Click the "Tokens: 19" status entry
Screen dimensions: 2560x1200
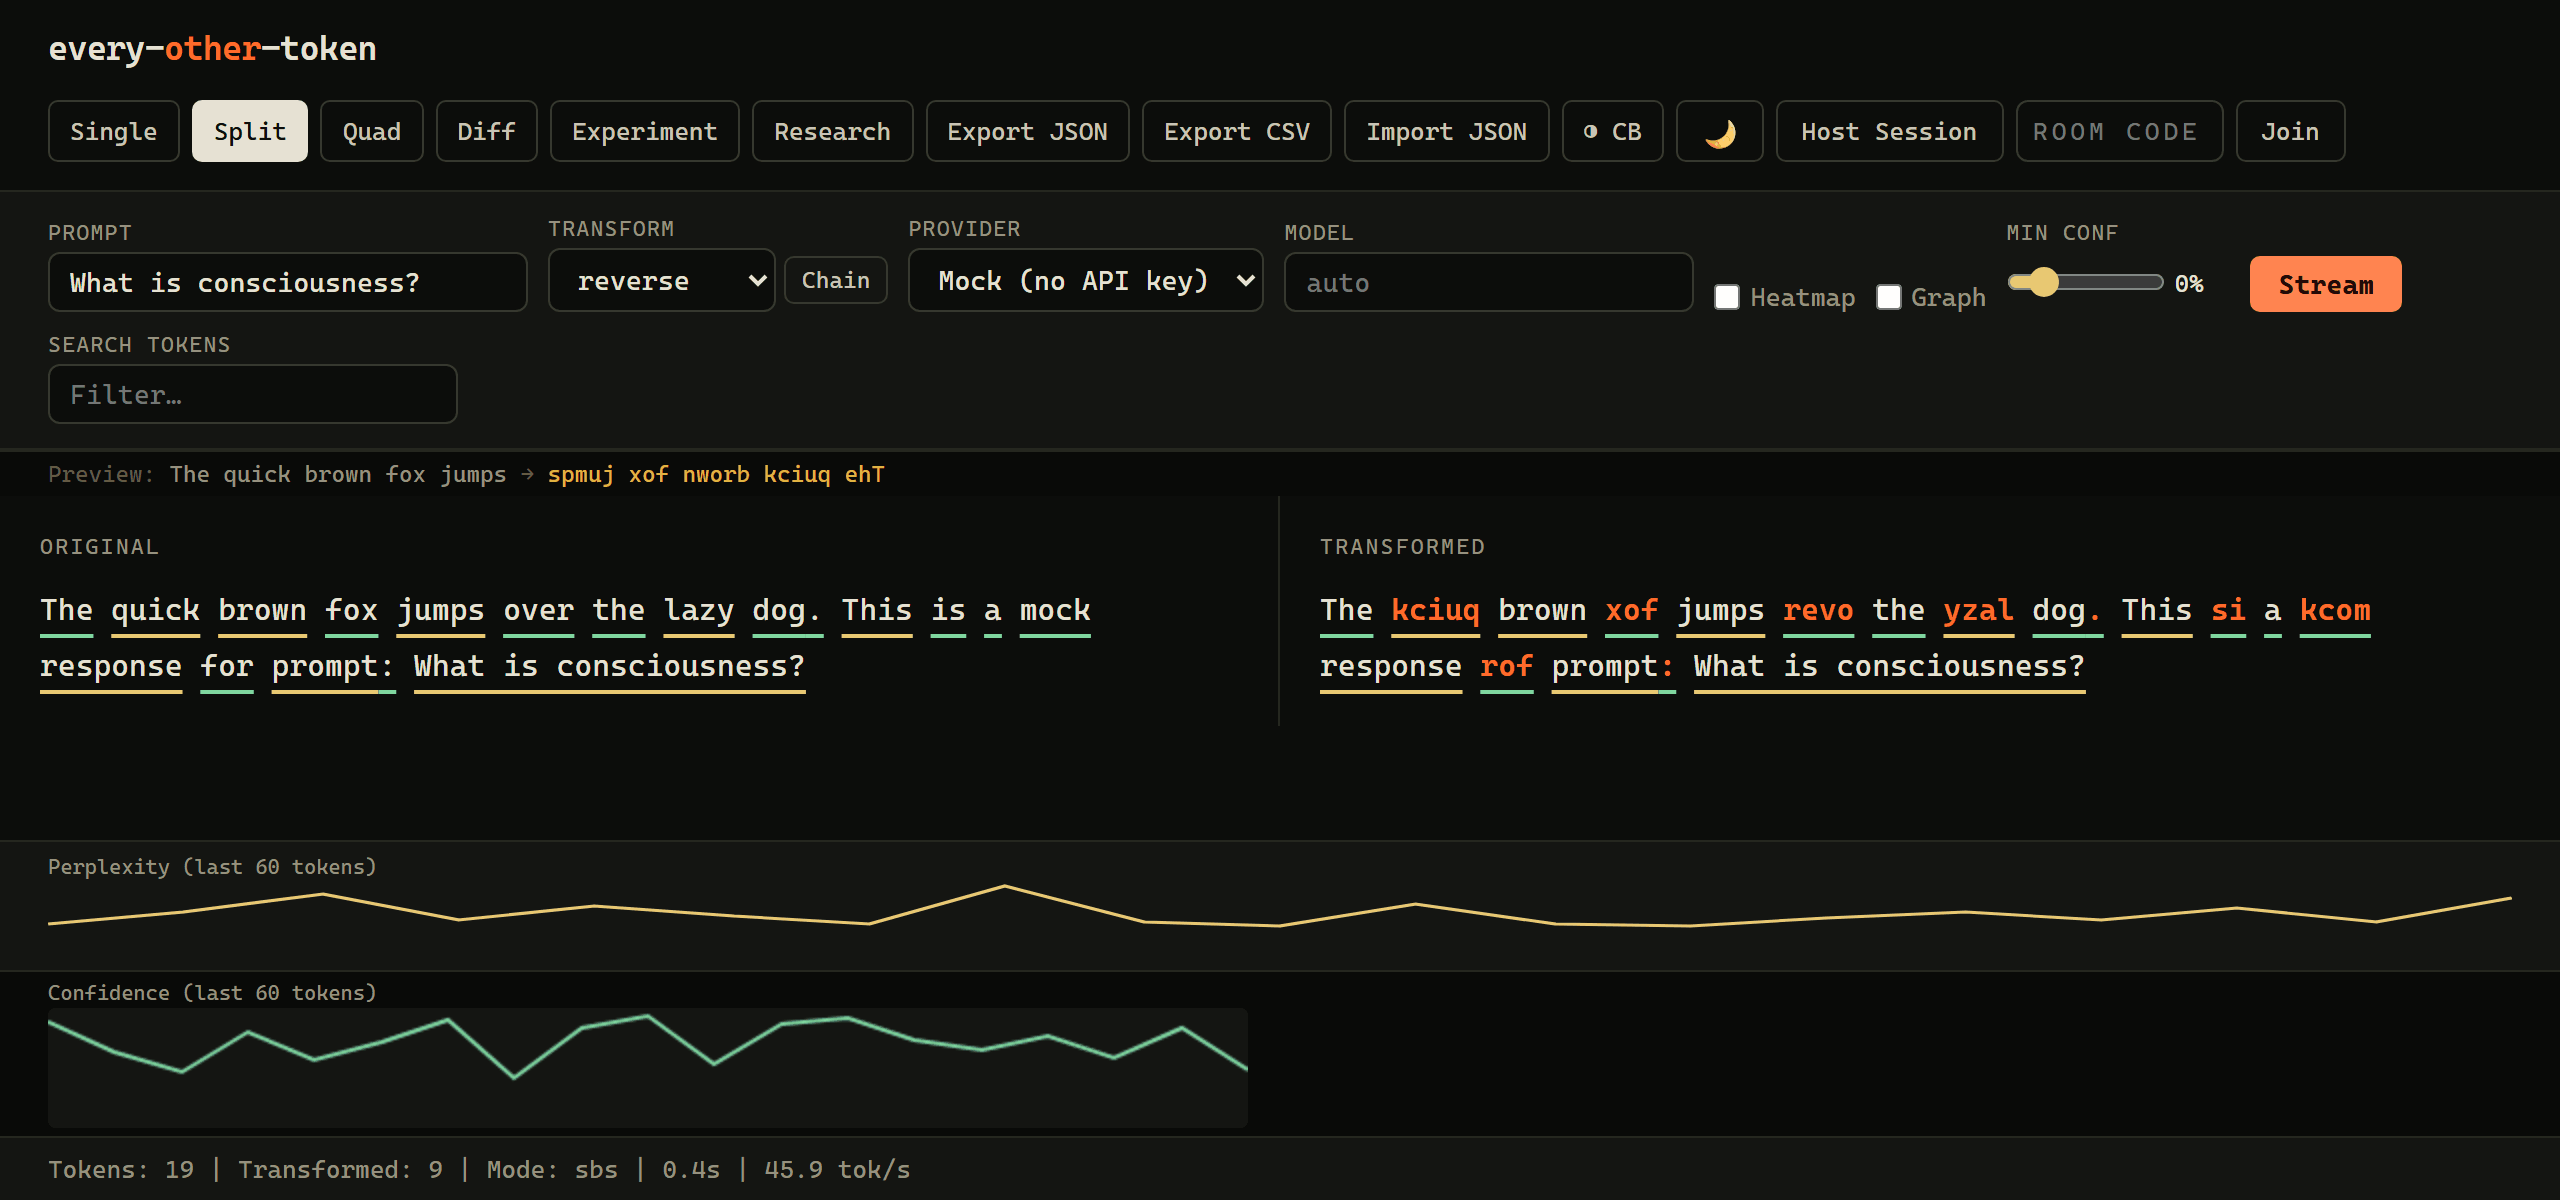(121, 1169)
